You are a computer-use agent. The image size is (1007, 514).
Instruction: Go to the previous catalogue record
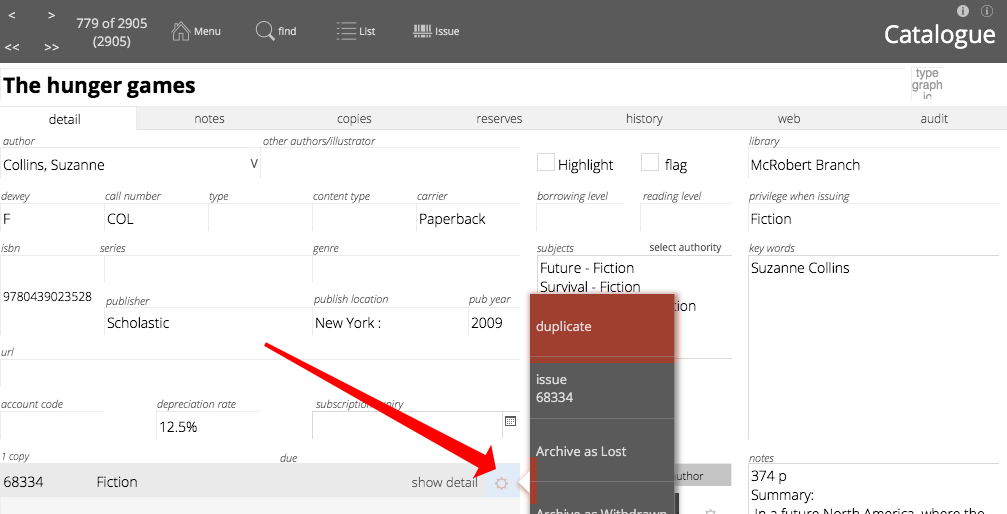[x=12, y=15]
